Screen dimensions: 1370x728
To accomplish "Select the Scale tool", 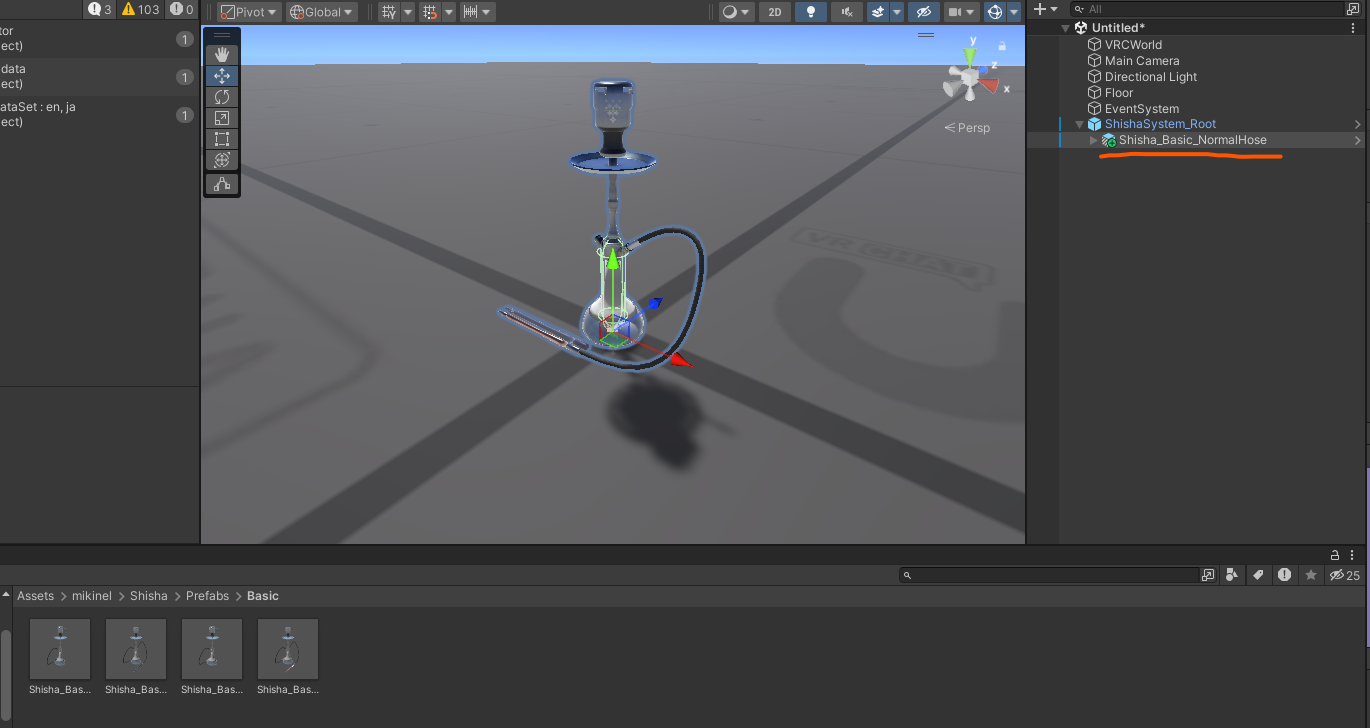I will point(222,117).
